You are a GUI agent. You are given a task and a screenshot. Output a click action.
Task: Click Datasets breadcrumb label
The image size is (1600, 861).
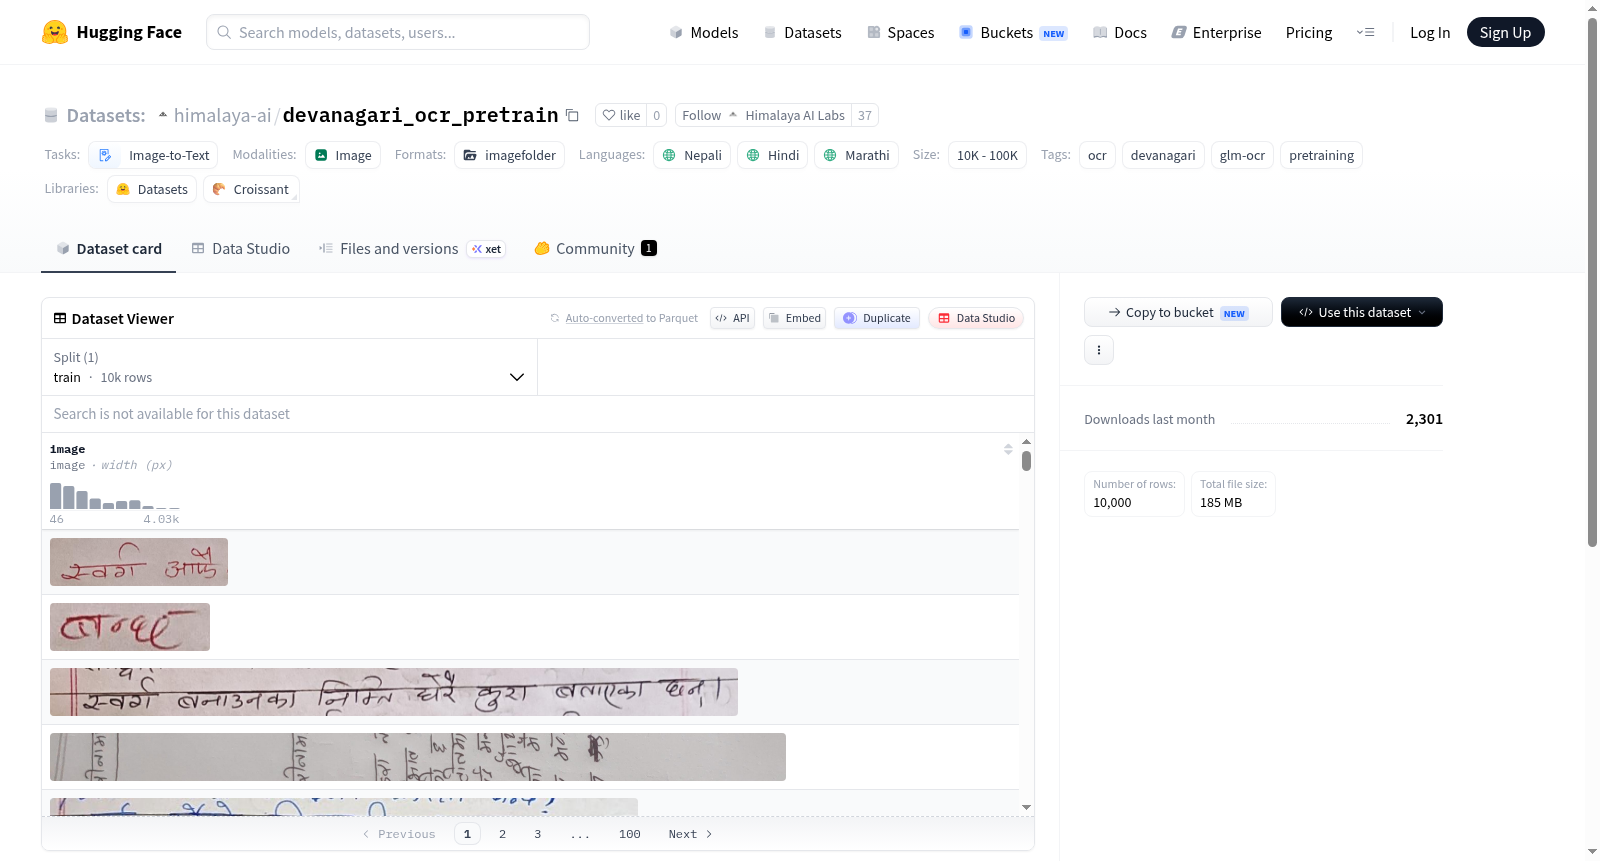tap(106, 115)
